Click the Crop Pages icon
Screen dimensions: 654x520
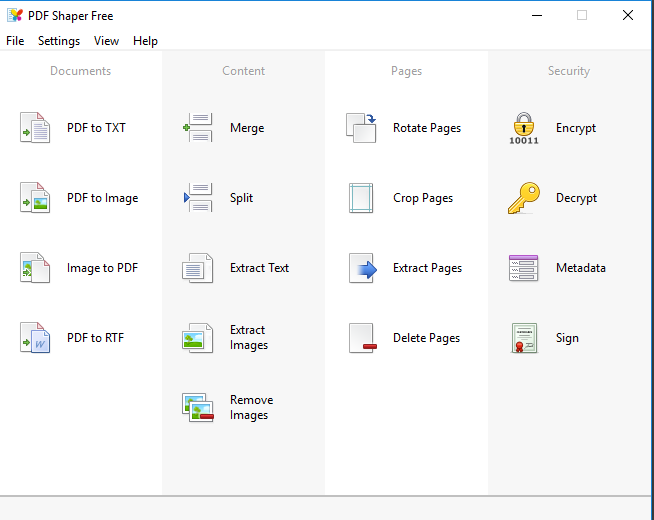[x=361, y=198]
